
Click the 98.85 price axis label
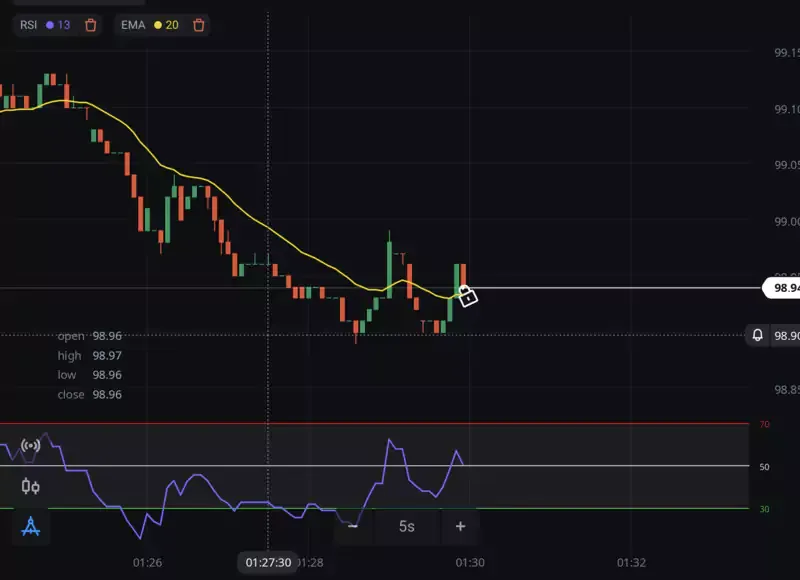[x=787, y=390]
